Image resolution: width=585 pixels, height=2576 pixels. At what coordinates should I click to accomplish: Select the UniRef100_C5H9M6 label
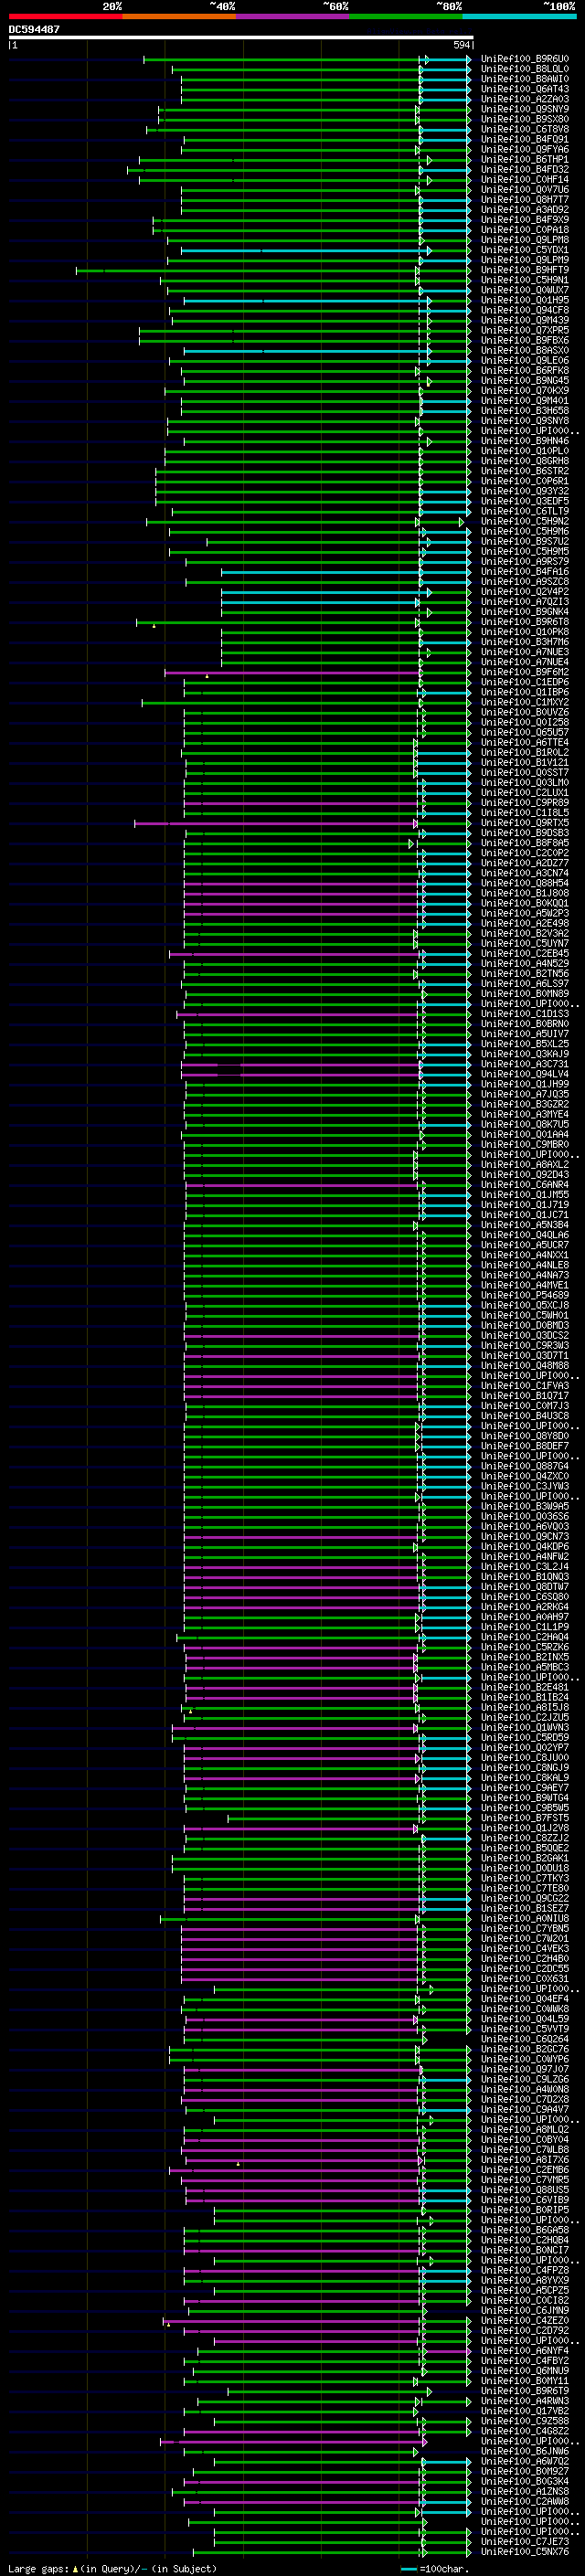pos(524,531)
